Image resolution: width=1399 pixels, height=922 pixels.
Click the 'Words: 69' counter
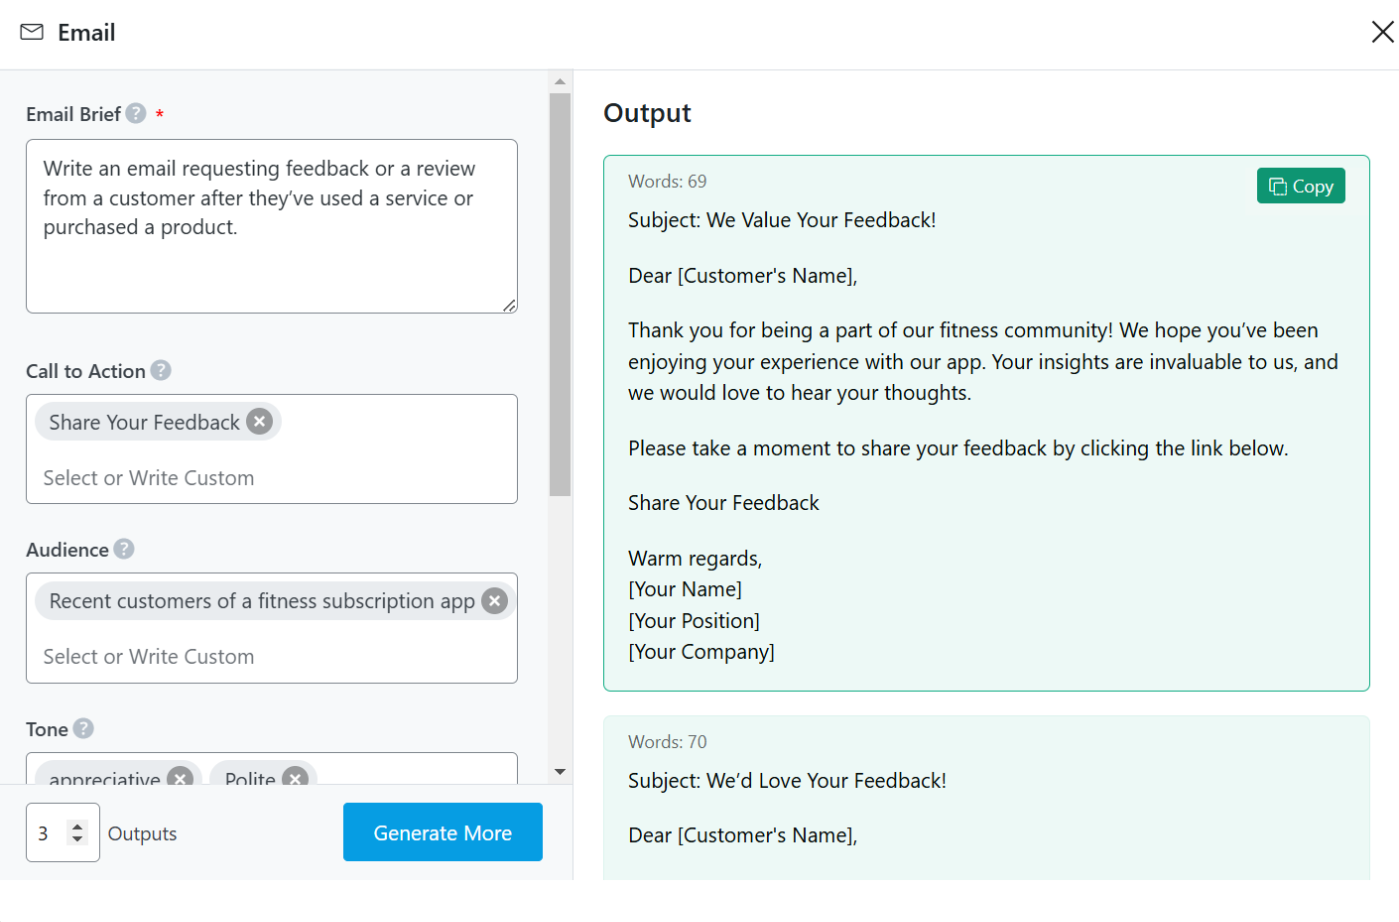(667, 181)
